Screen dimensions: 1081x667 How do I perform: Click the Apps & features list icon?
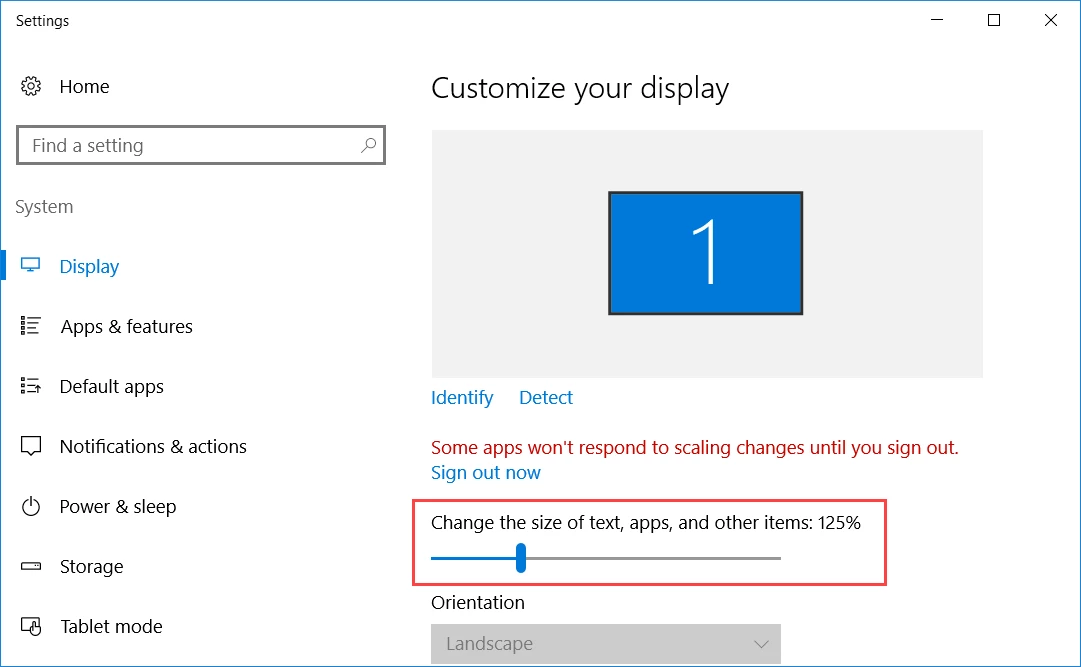(30, 326)
